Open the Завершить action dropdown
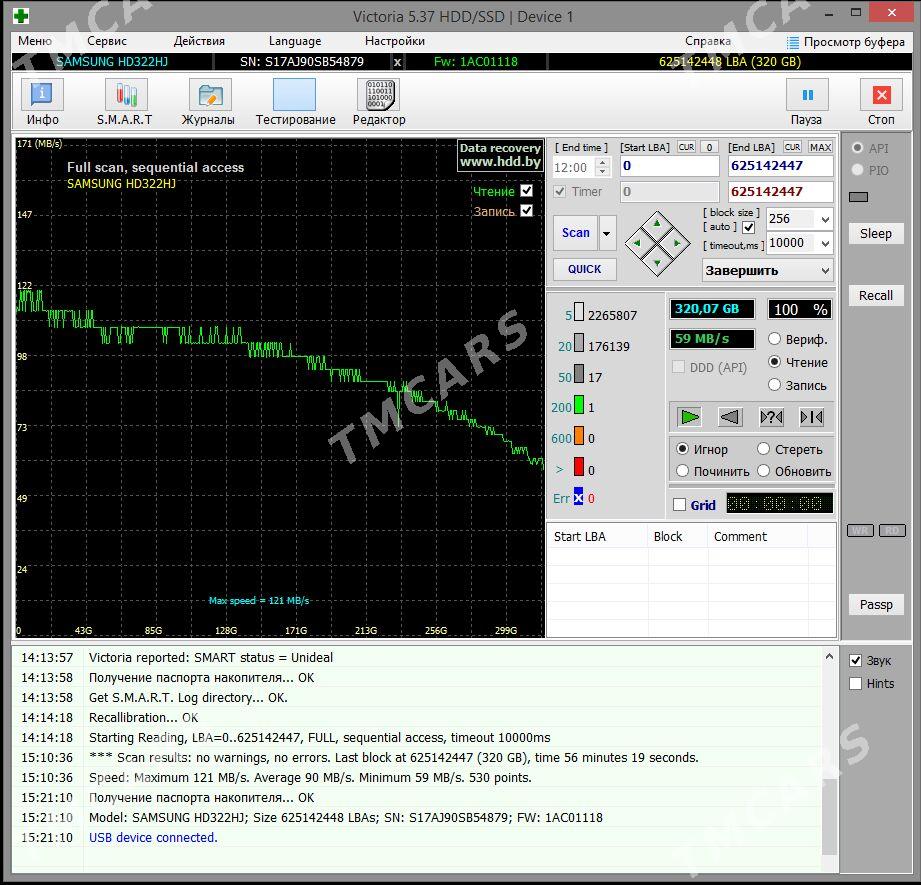Image resolution: width=921 pixels, height=885 pixels. pos(767,271)
